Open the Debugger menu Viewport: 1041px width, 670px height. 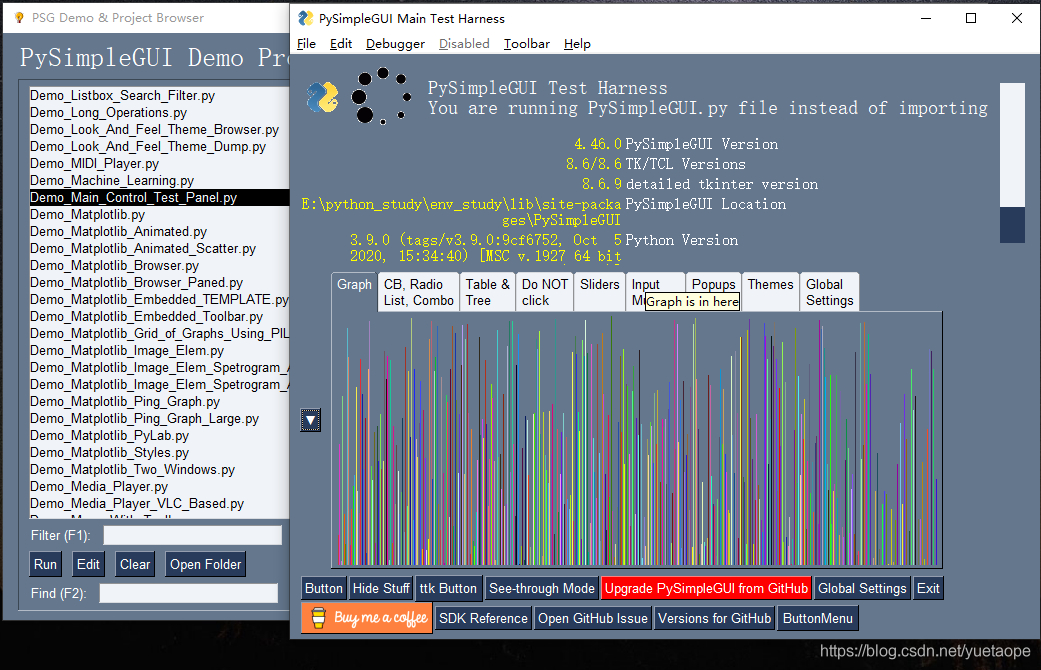[x=395, y=44]
